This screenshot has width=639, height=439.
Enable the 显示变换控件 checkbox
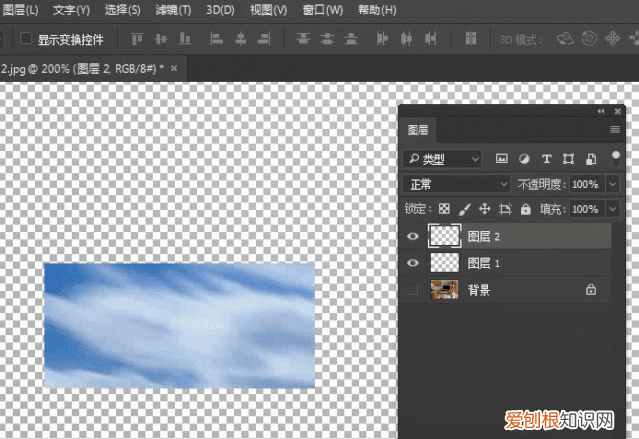[x=24, y=40]
